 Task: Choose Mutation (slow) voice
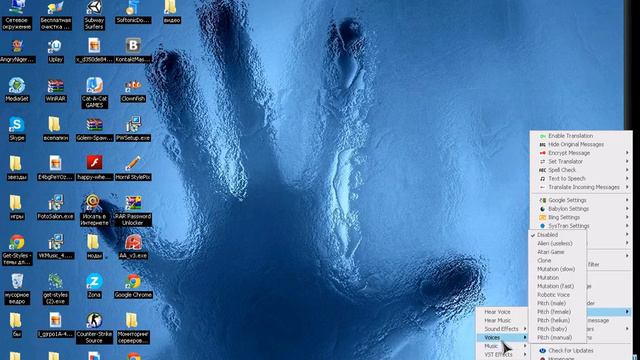(x=557, y=269)
